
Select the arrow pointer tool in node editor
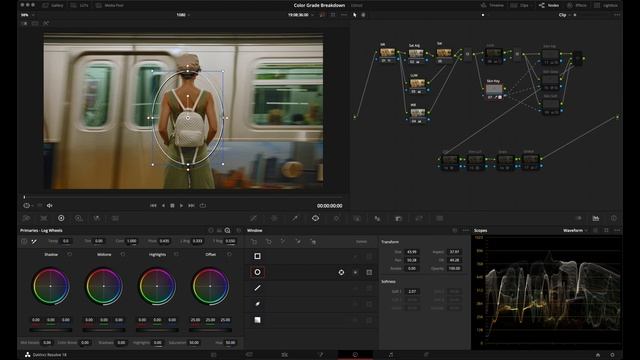tap(354, 15)
